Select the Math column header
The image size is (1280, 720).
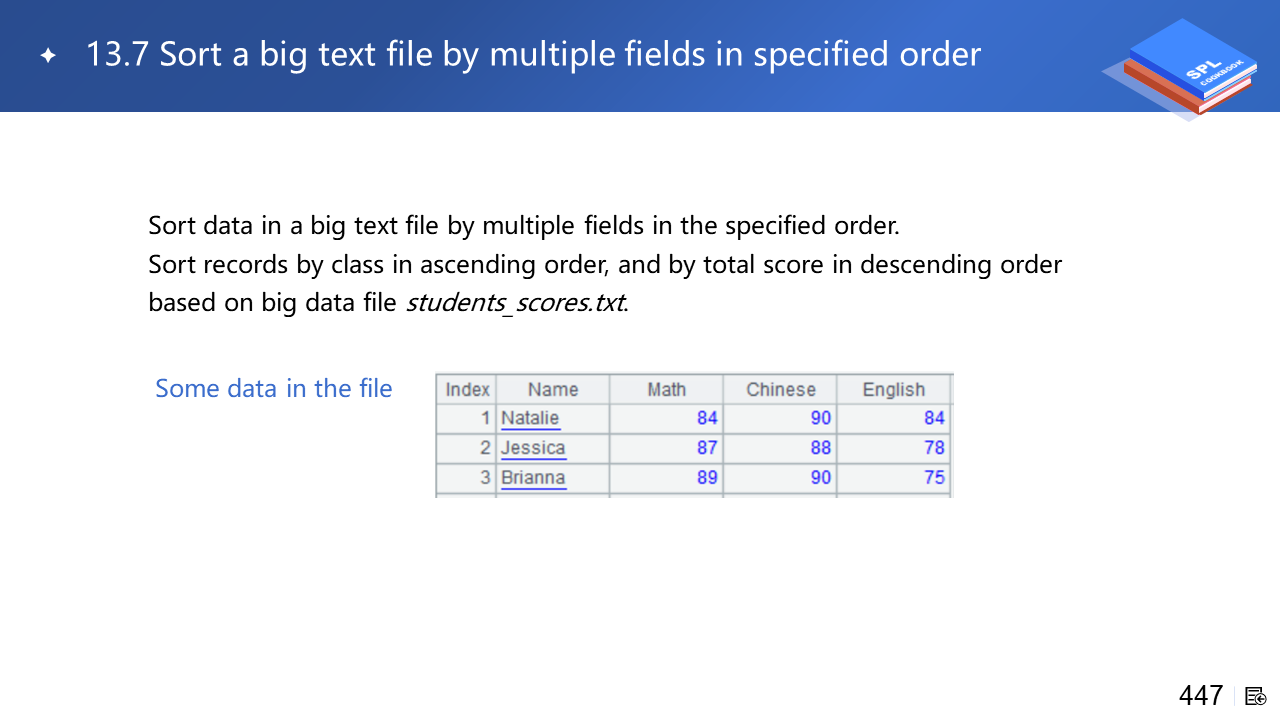(666, 390)
